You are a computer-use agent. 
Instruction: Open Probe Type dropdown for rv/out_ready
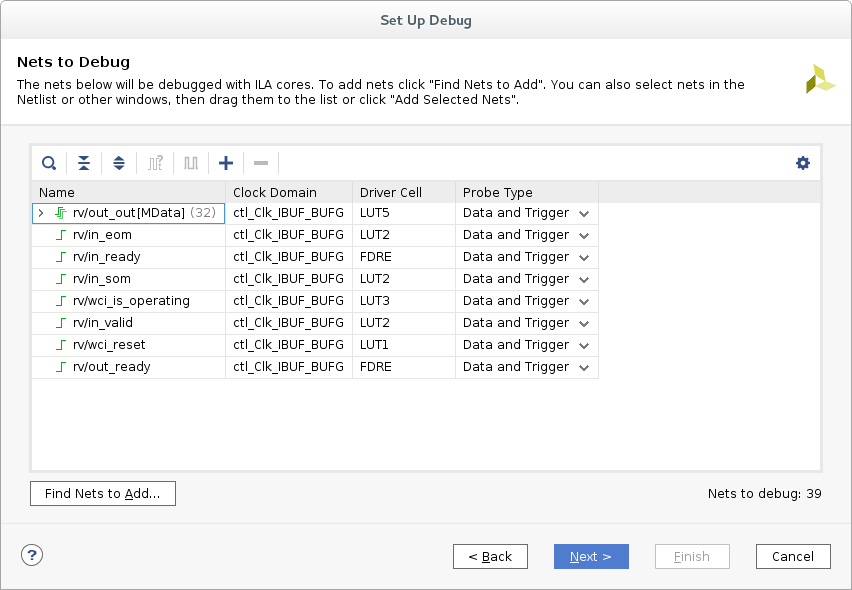[x=584, y=368]
